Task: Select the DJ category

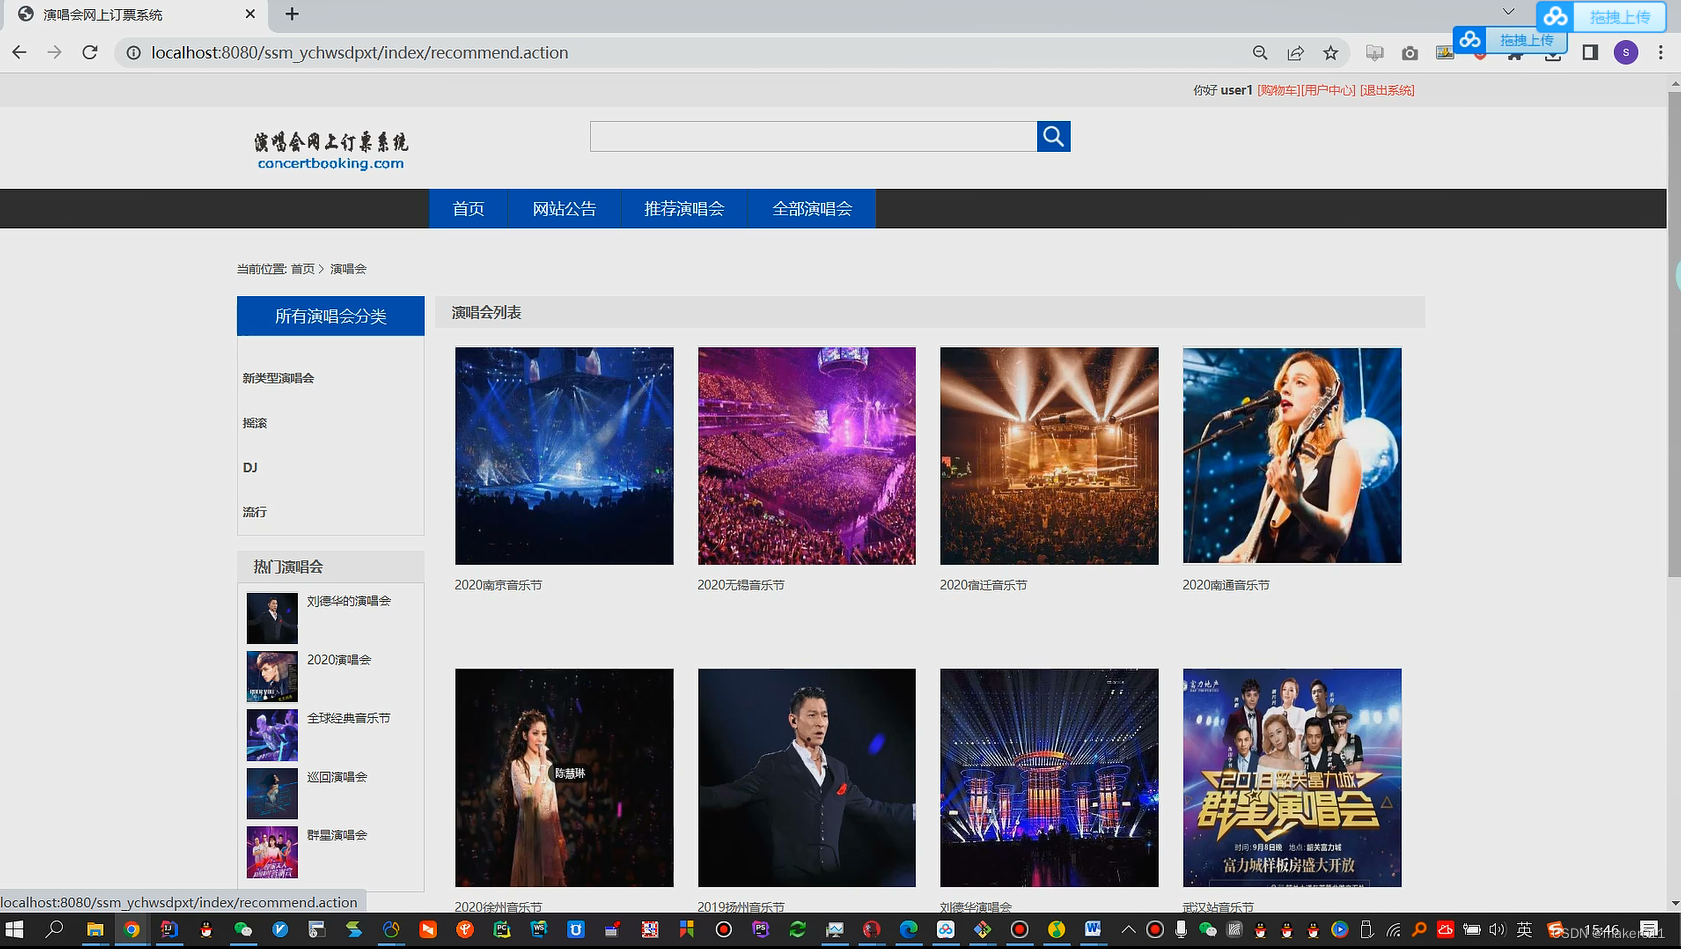Action: click(x=250, y=467)
